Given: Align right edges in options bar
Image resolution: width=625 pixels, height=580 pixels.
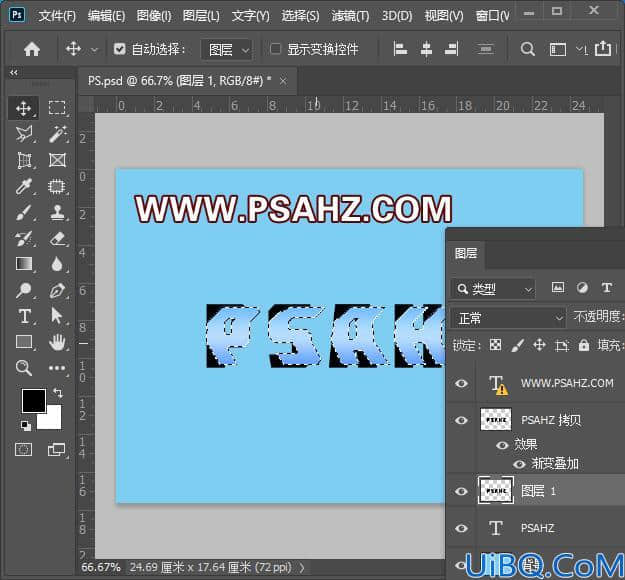Looking at the screenshot, I should [x=452, y=49].
